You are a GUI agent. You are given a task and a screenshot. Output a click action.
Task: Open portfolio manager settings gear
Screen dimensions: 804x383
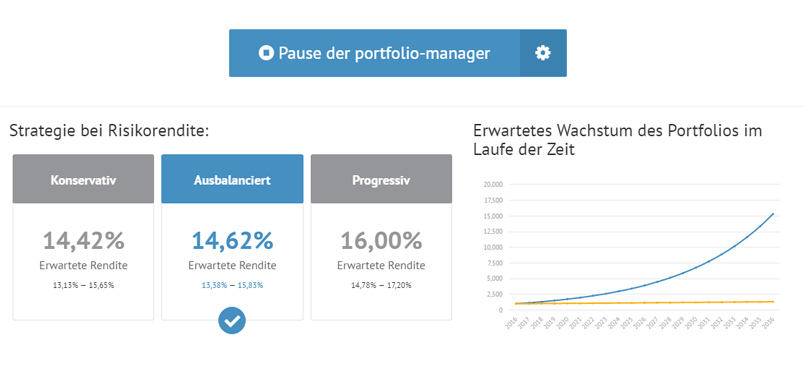[543, 53]
